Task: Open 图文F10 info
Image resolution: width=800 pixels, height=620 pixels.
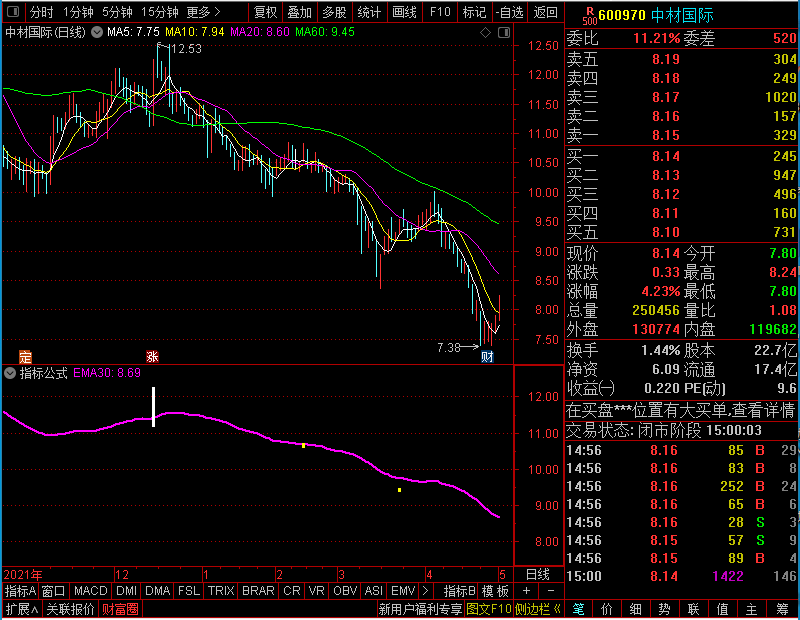Action: tap(488, 609)
